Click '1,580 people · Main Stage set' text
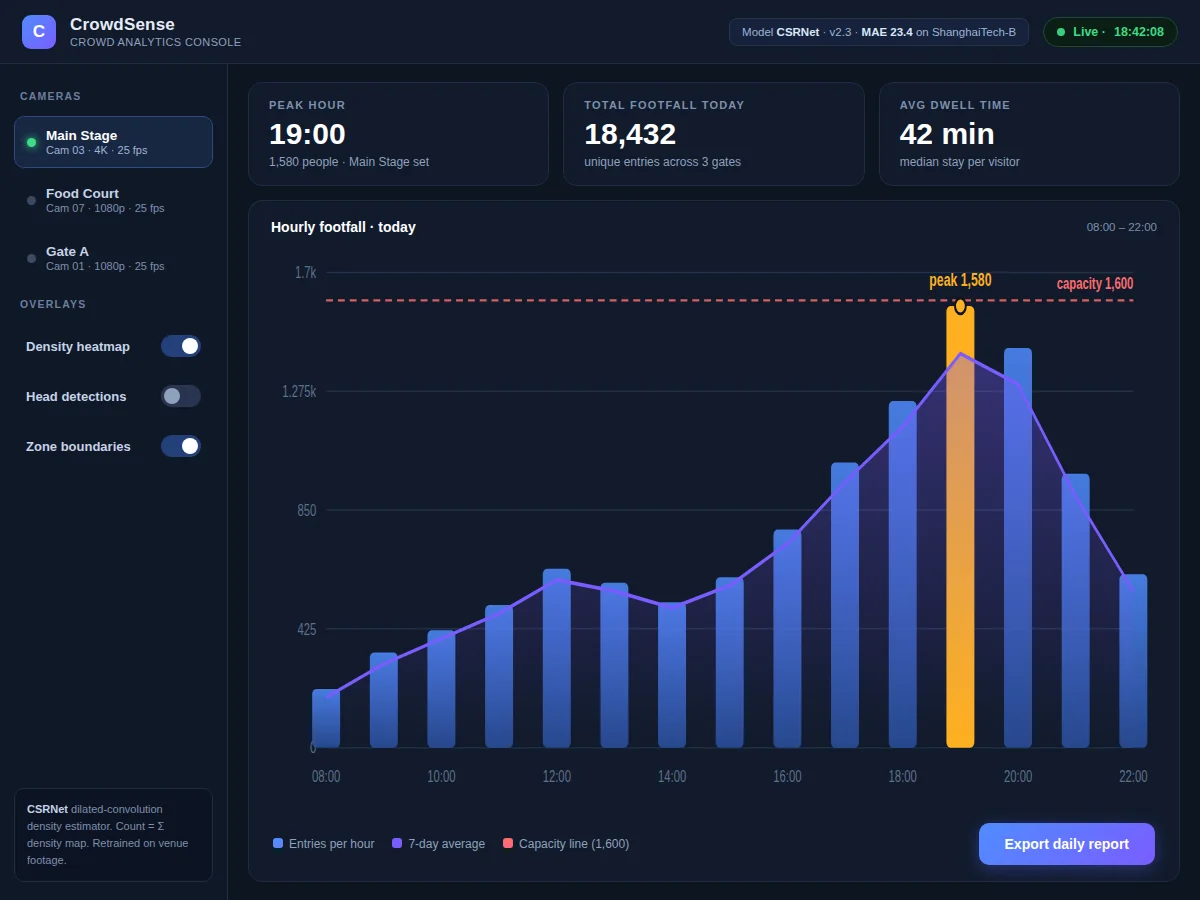This screenshot has height=900, width=1200. coord(349,162)
